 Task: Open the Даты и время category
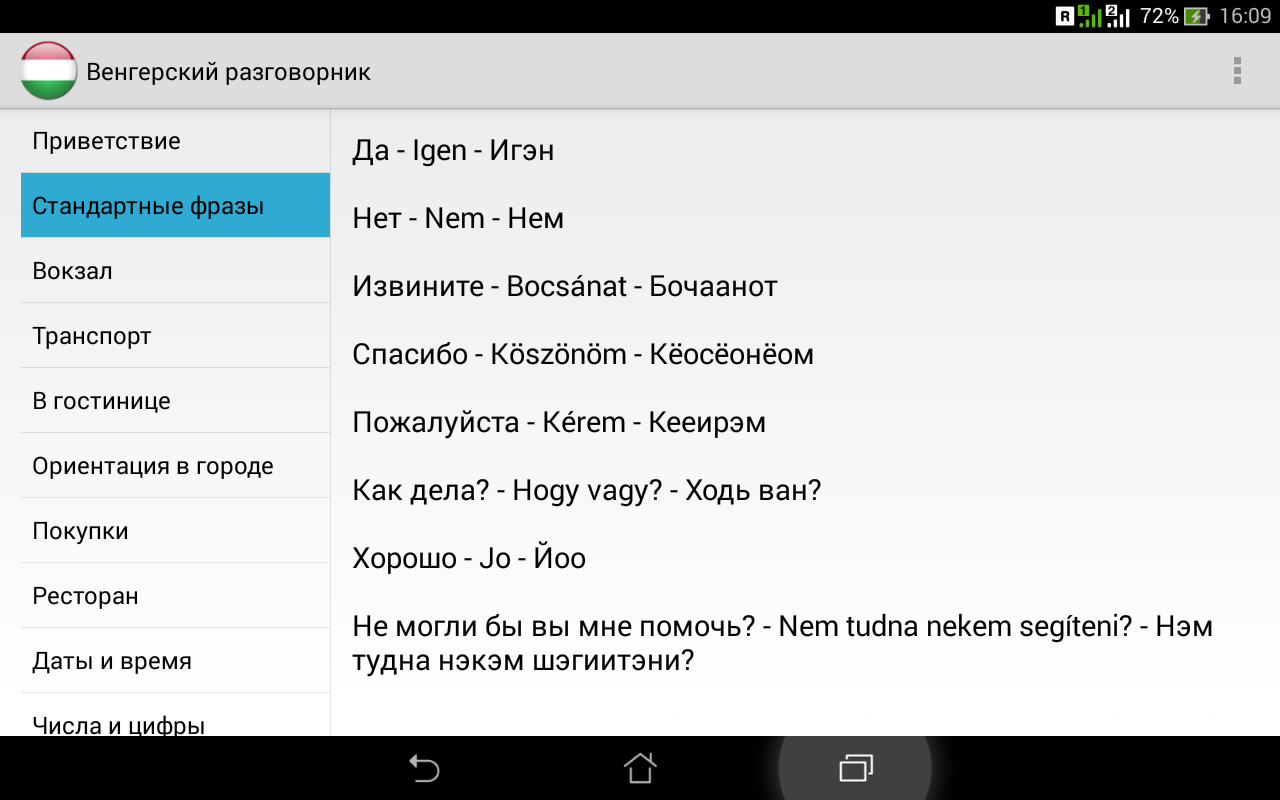tap(175, 661)
